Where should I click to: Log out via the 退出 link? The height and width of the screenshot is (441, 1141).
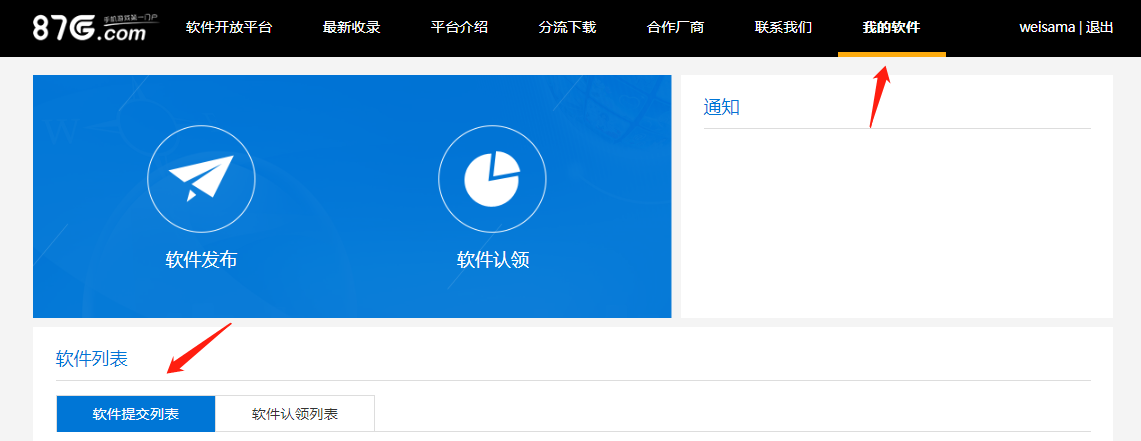[1100, 28]
